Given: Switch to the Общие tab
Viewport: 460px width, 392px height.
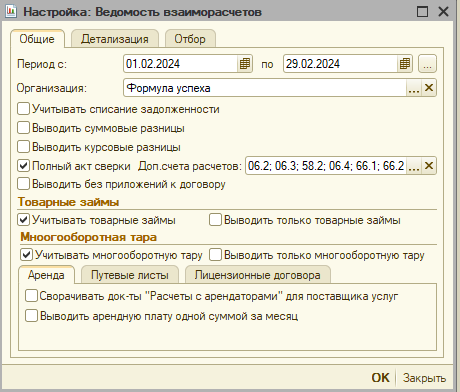Looking at the screenshot, I should (37, 39).
